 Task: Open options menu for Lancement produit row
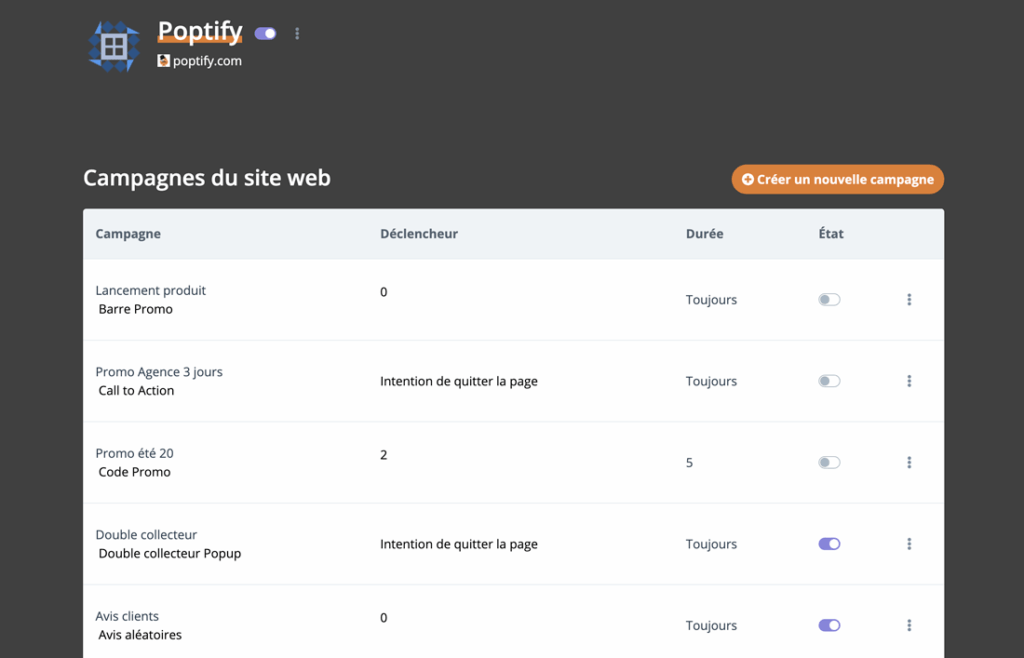(908, 300)
